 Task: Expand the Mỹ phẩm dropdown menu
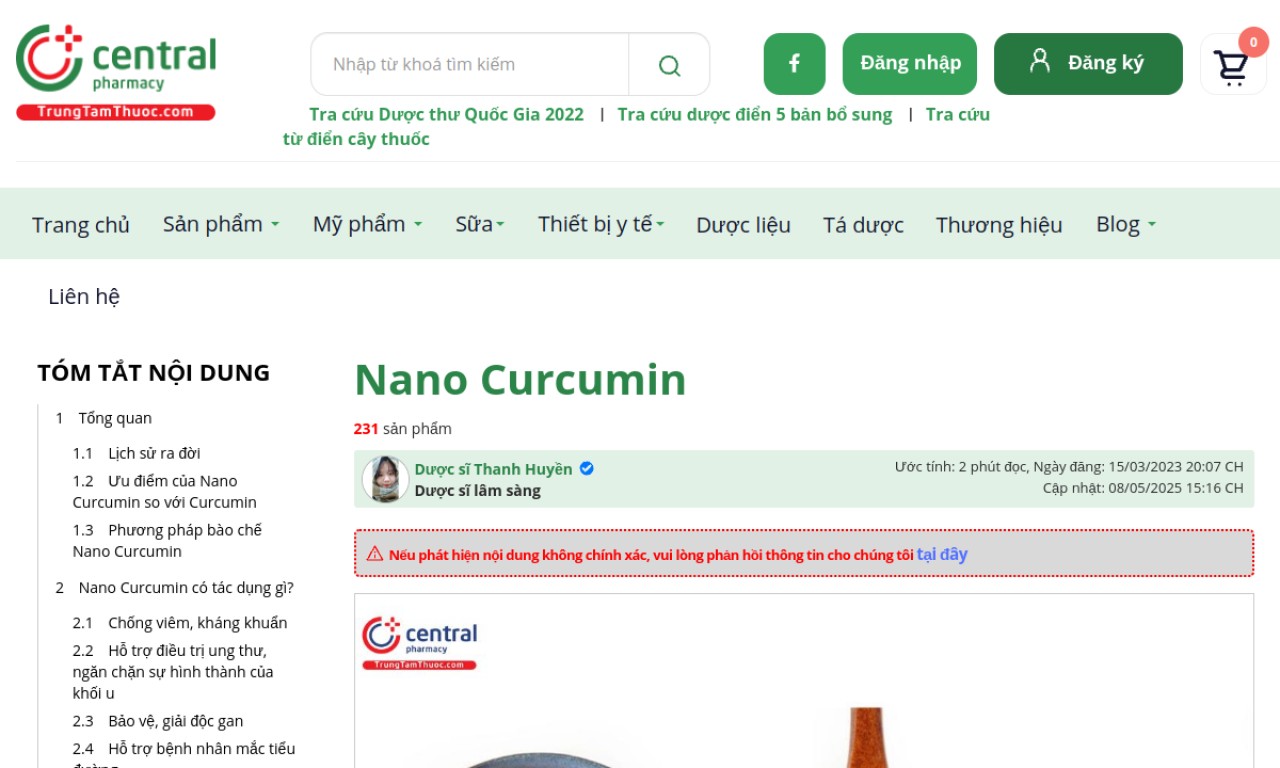click(367, 224)
